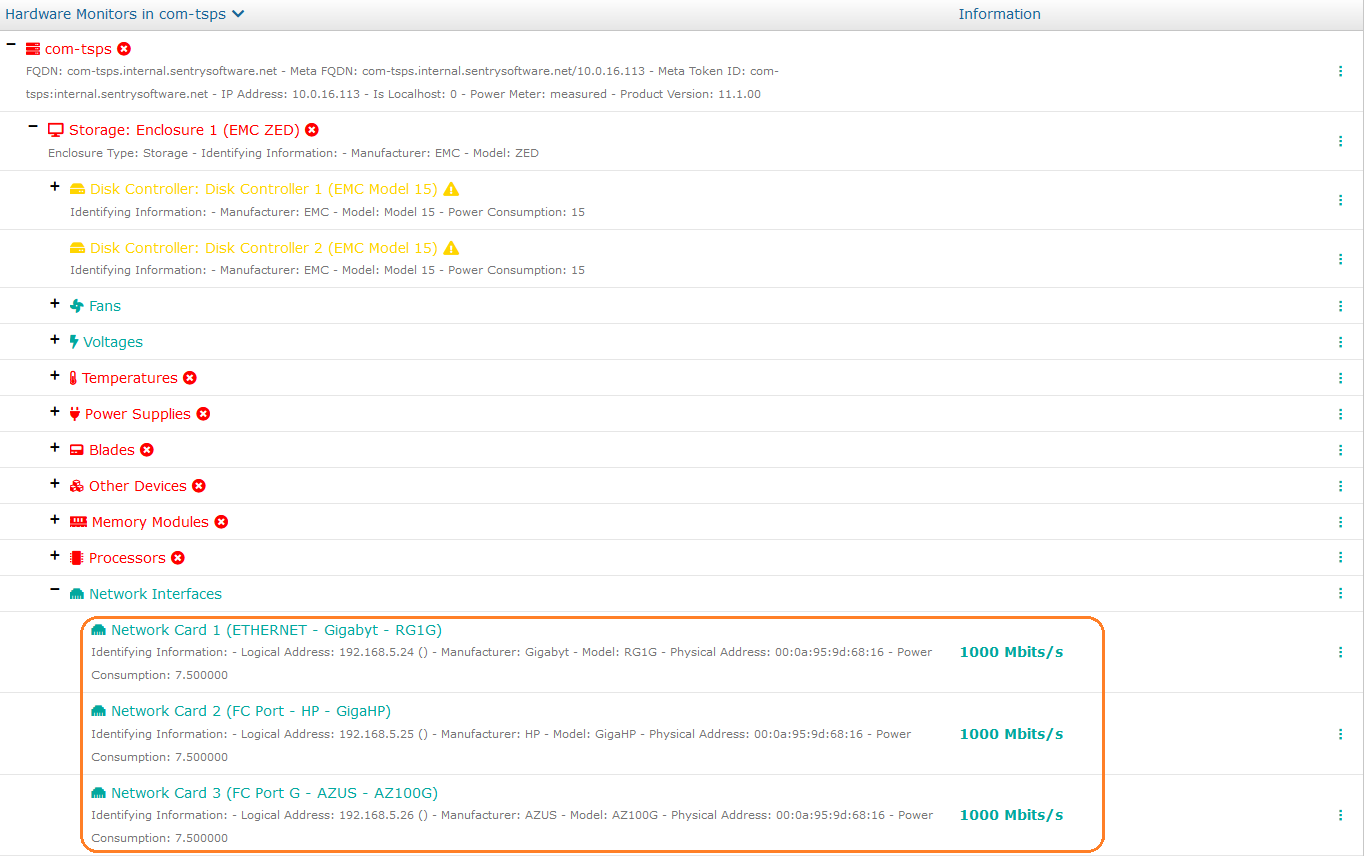Open Network Card 2 (FC Port - HP - GigaHP)
Screen dimensions: 1364x856
coord(250,711)
